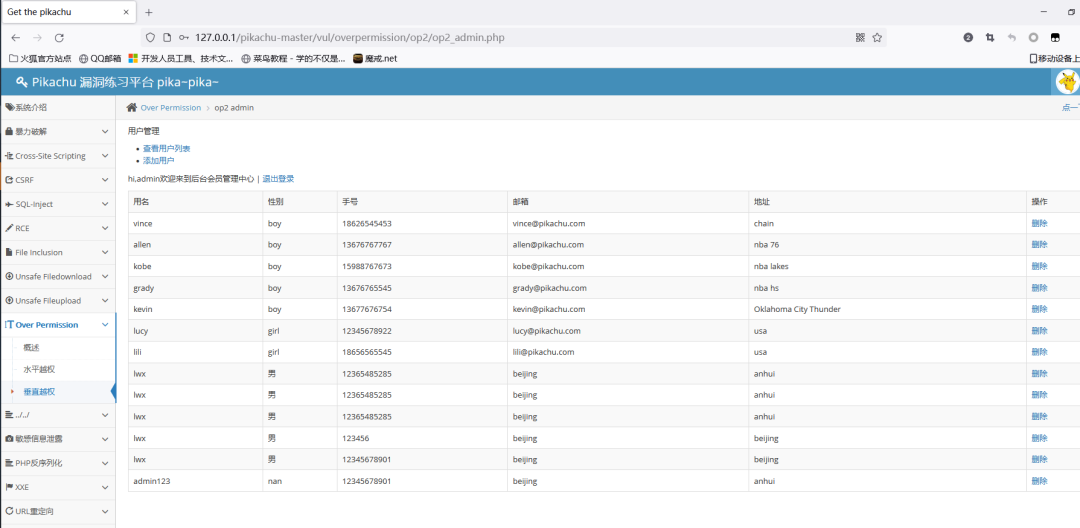The image size is (1080, 528).
Task: Click the crop screenshot toolbar icon
Action: click(990, 38)
